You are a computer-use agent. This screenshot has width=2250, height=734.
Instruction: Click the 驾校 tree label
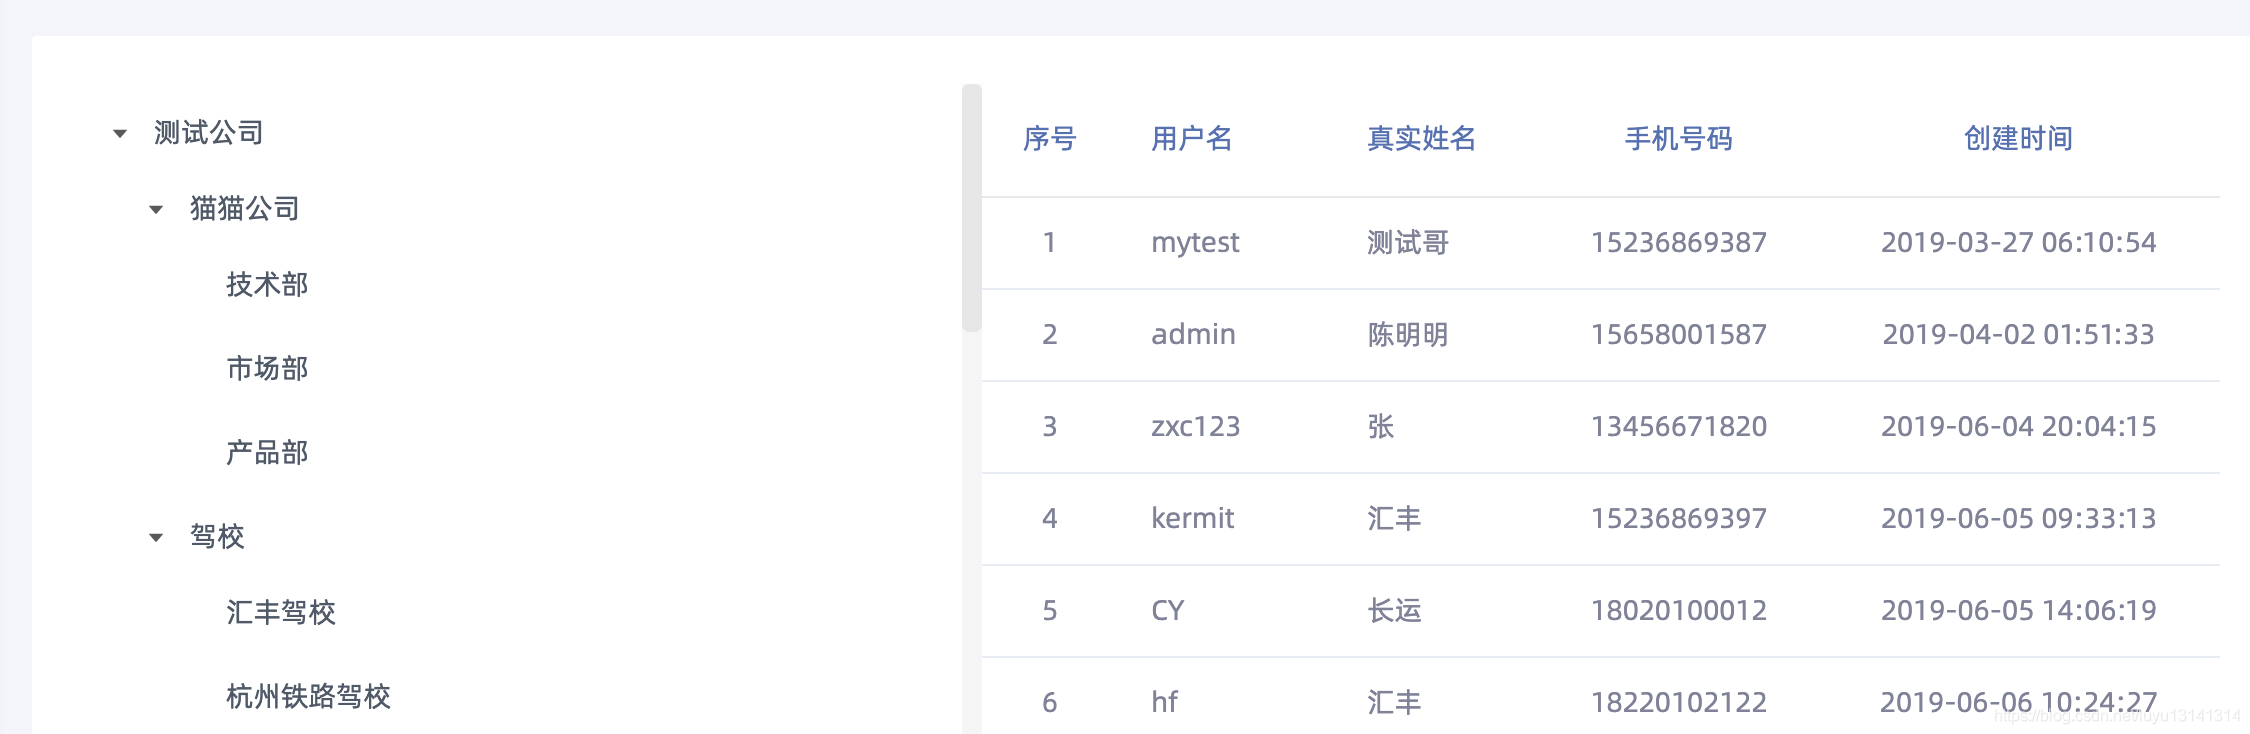point(217,537)
